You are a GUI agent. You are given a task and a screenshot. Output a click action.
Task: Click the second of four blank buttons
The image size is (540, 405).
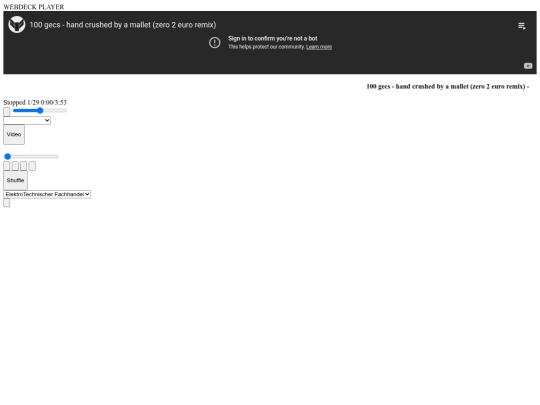tap(15, 166)
